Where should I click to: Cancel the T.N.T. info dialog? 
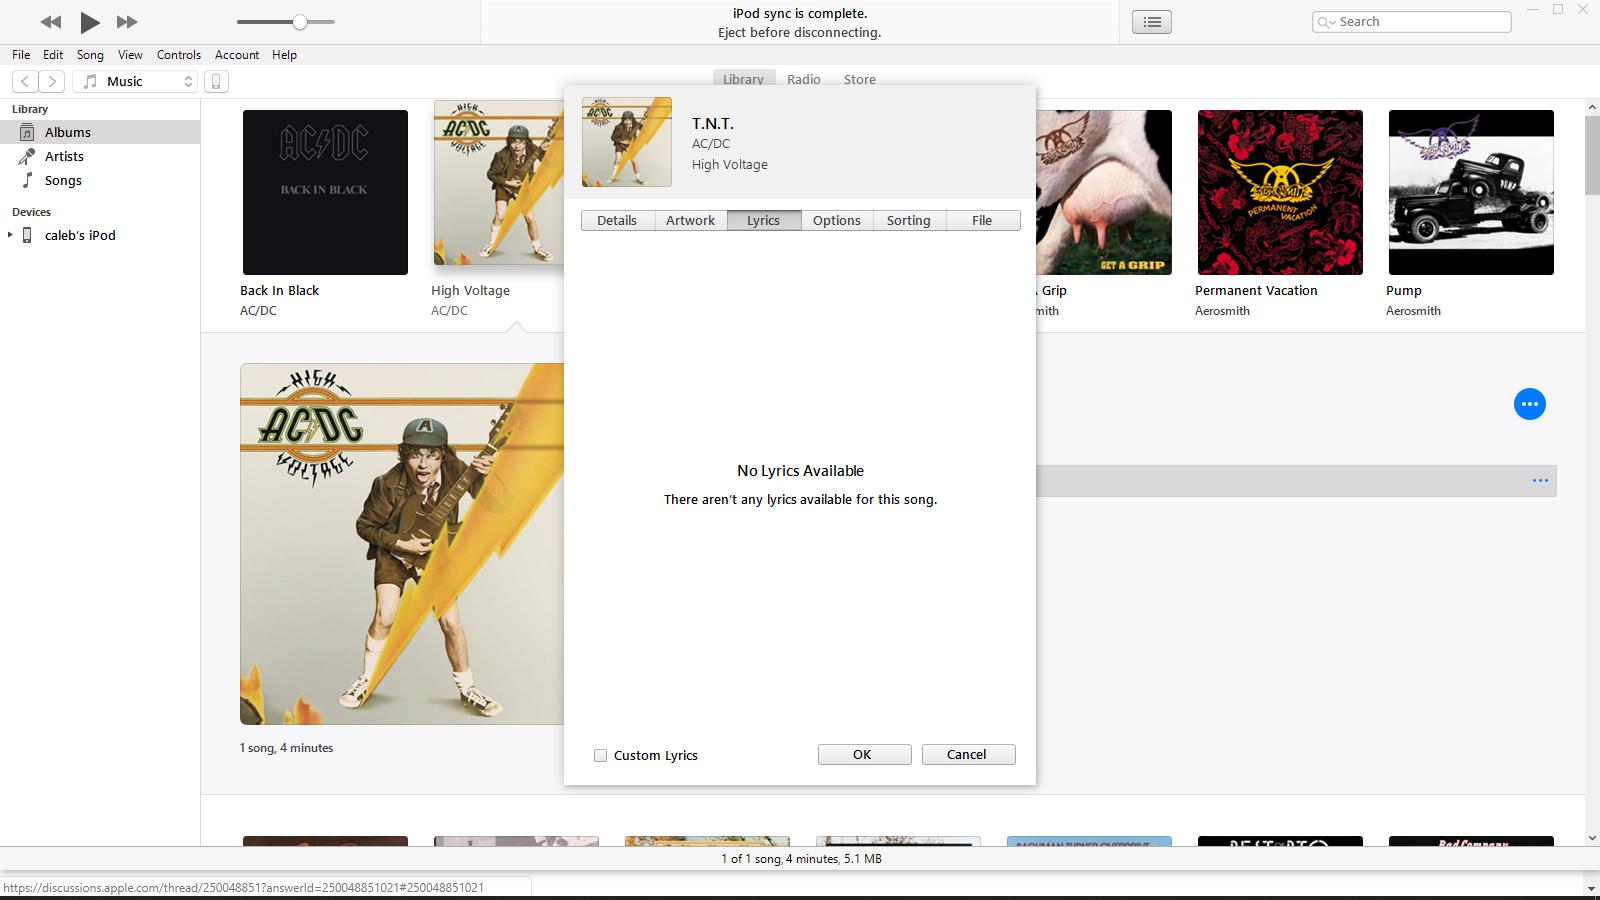[967, 754]
